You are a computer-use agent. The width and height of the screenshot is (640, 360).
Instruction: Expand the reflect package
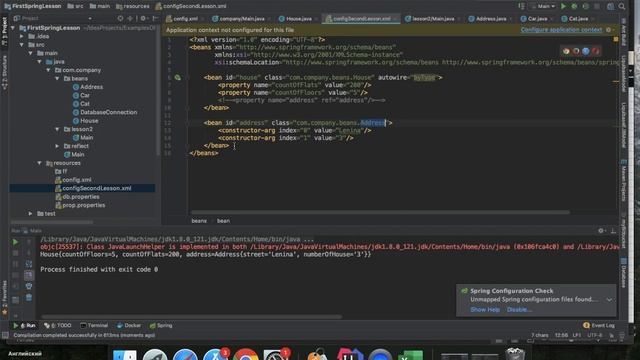(x=58, y=146)
